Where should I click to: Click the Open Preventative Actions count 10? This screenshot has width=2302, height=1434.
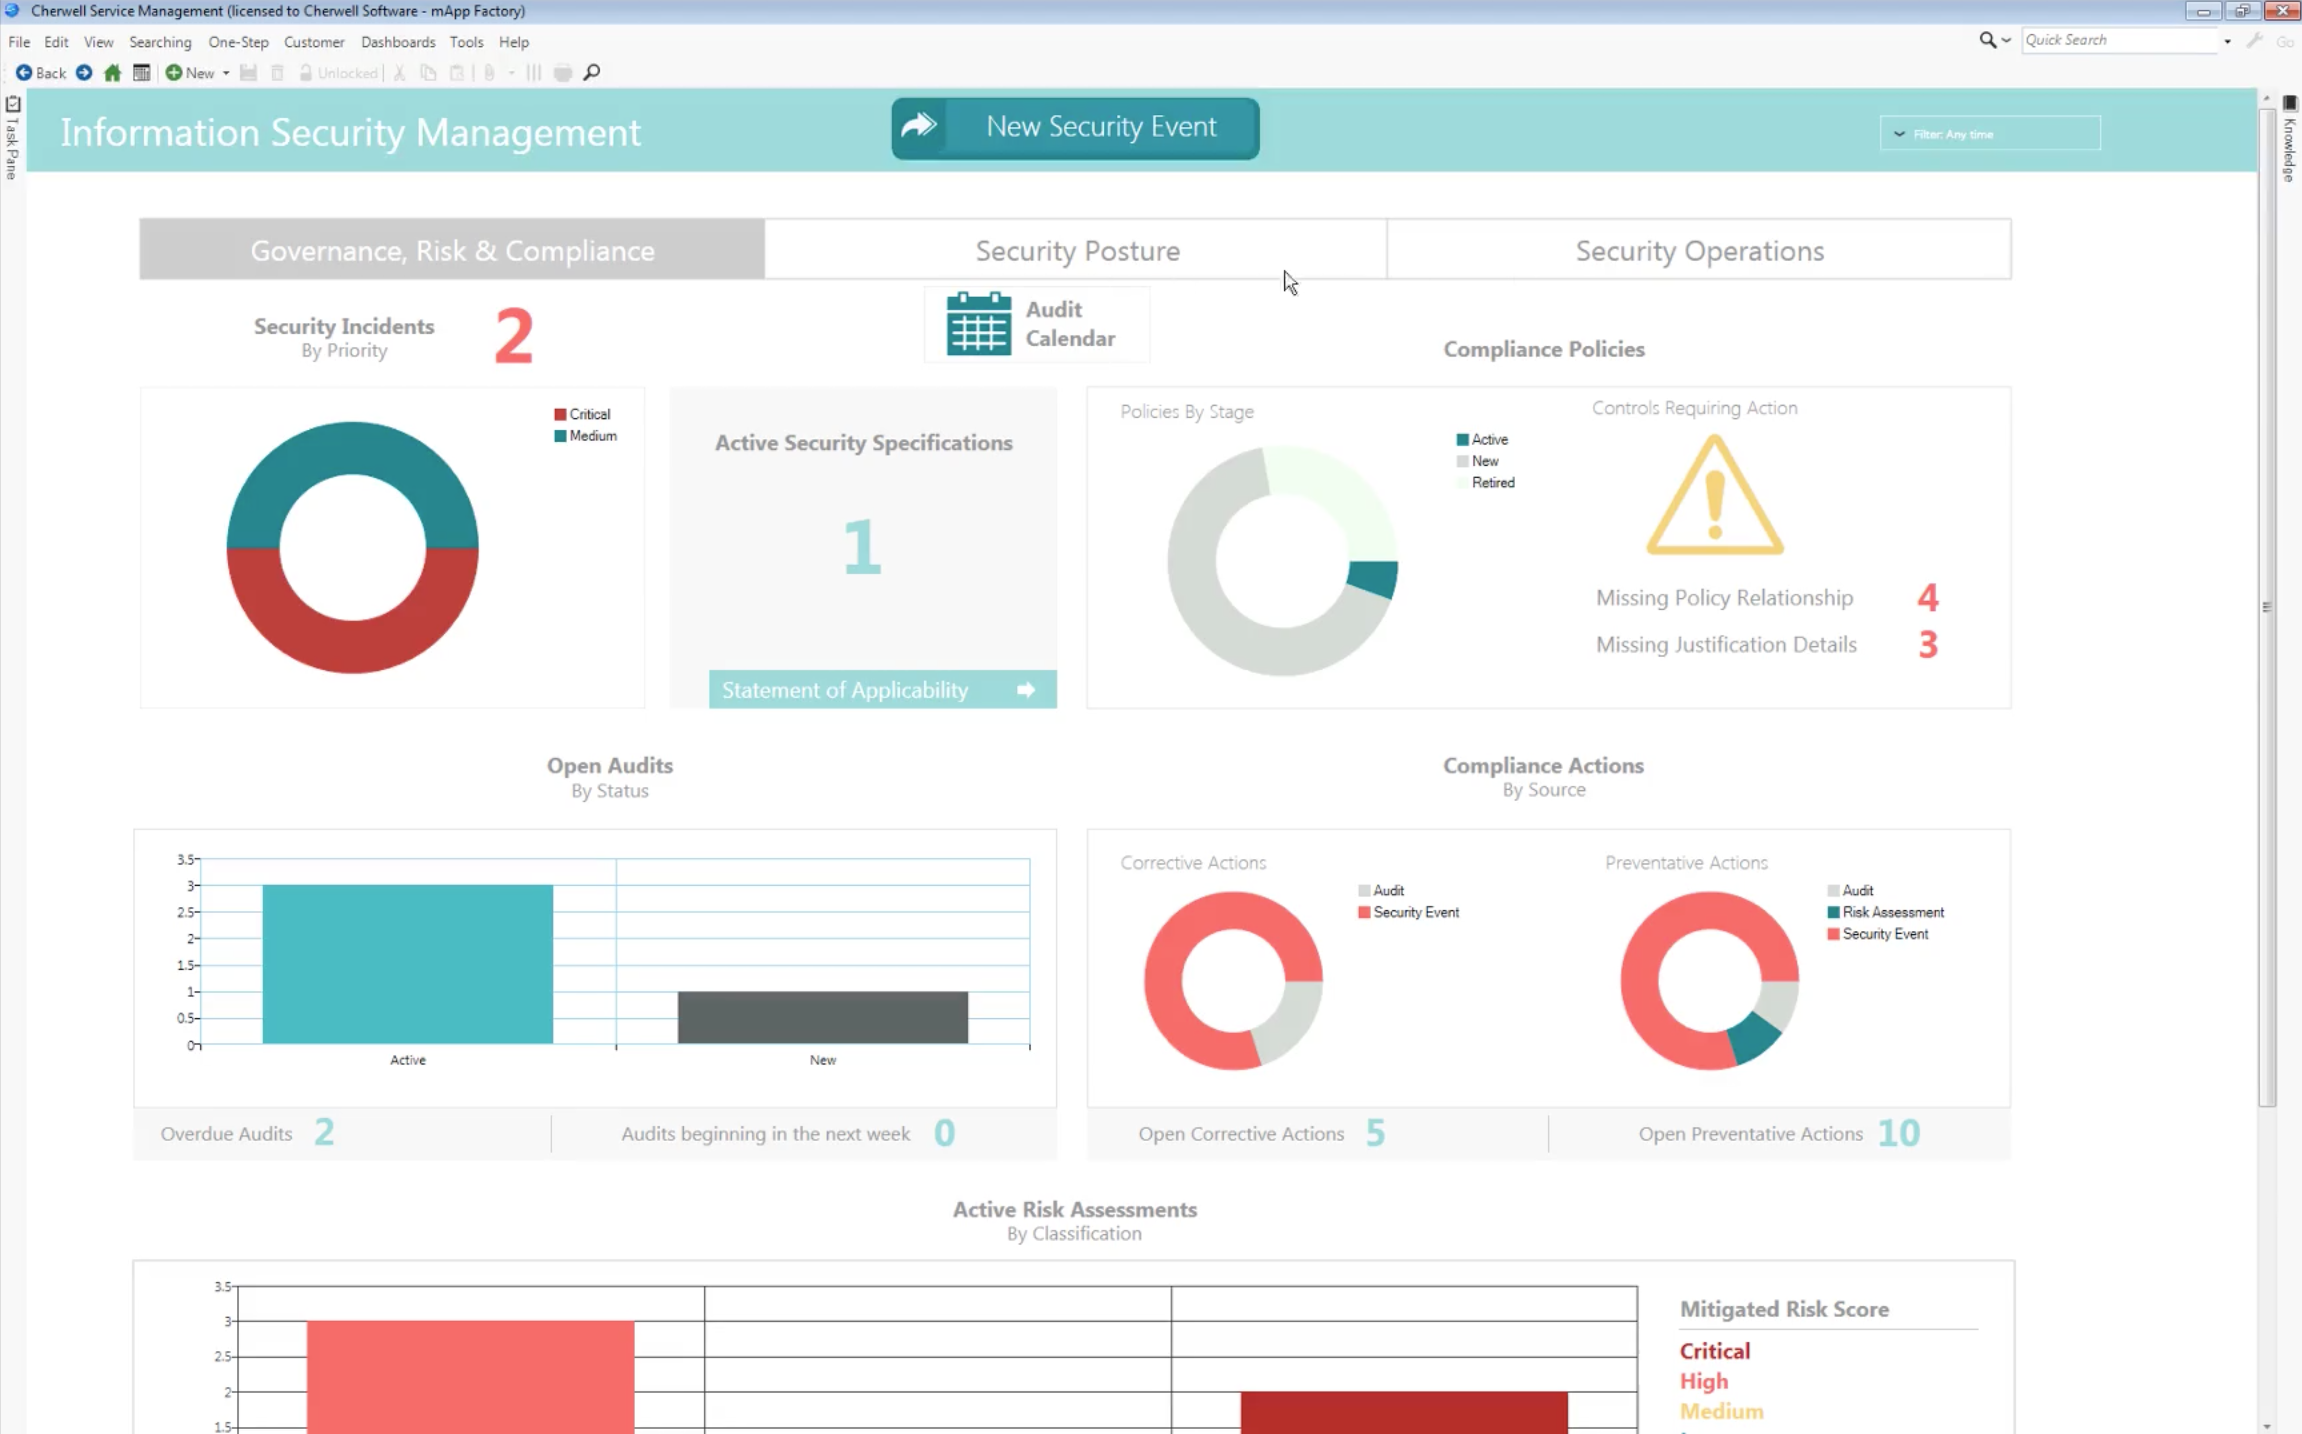(1898, 1132)
